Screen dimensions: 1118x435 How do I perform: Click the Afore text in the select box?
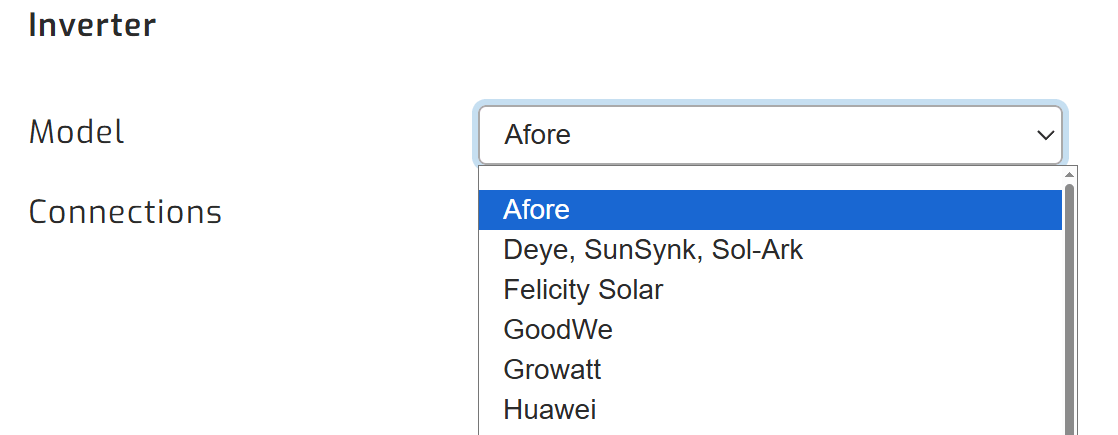click(538, 135)
